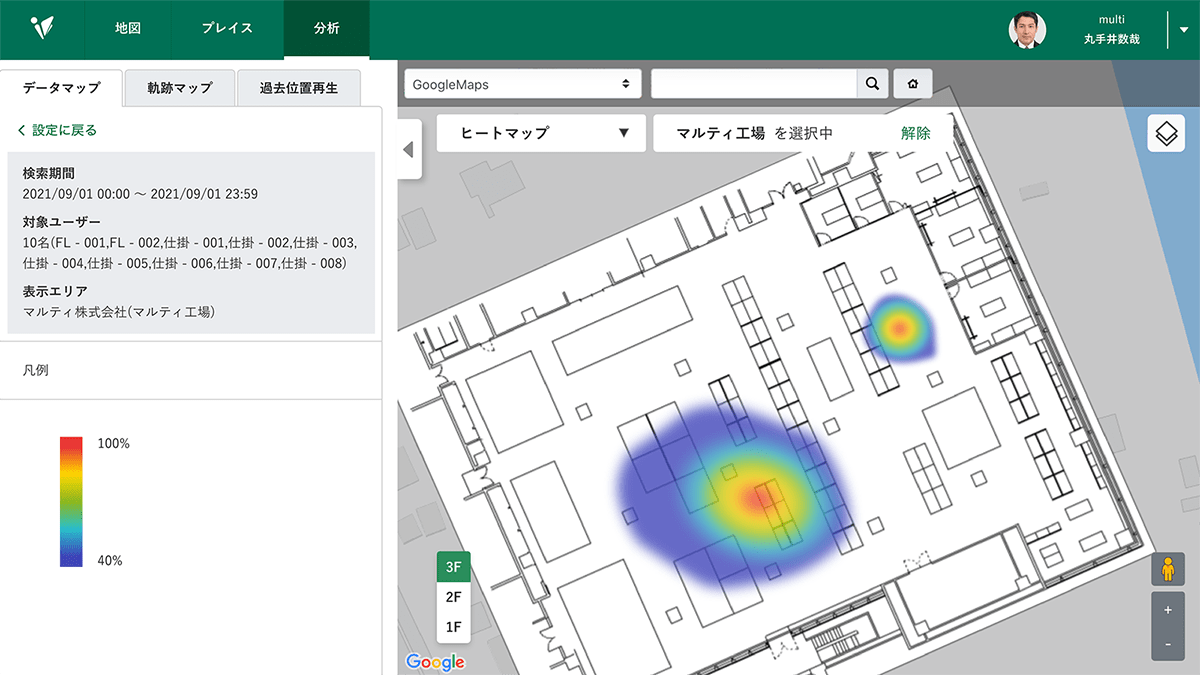This screenshot has height=675, width=1200.
Task: Zoom out with the minus button
Action: coord(1167,645)
